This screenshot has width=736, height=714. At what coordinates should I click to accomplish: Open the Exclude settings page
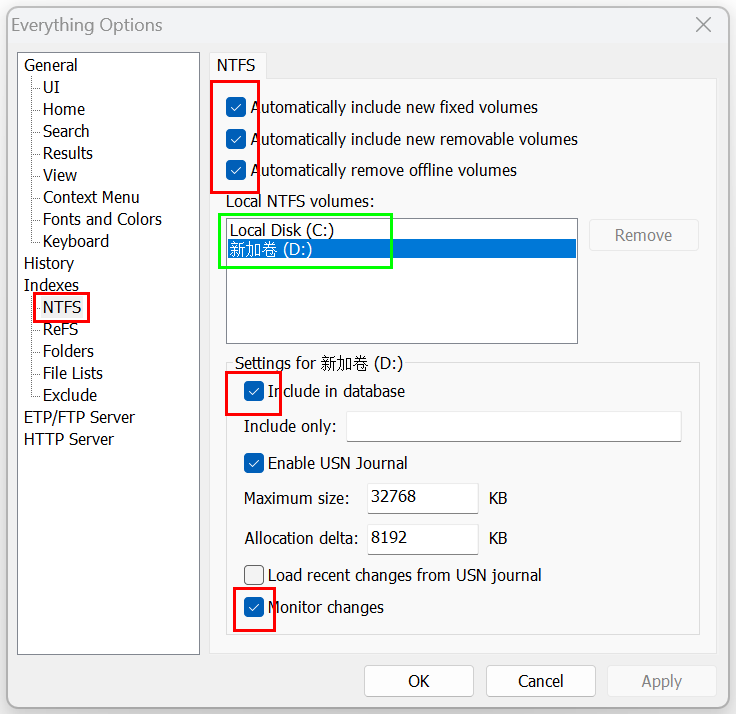point(70,395)
